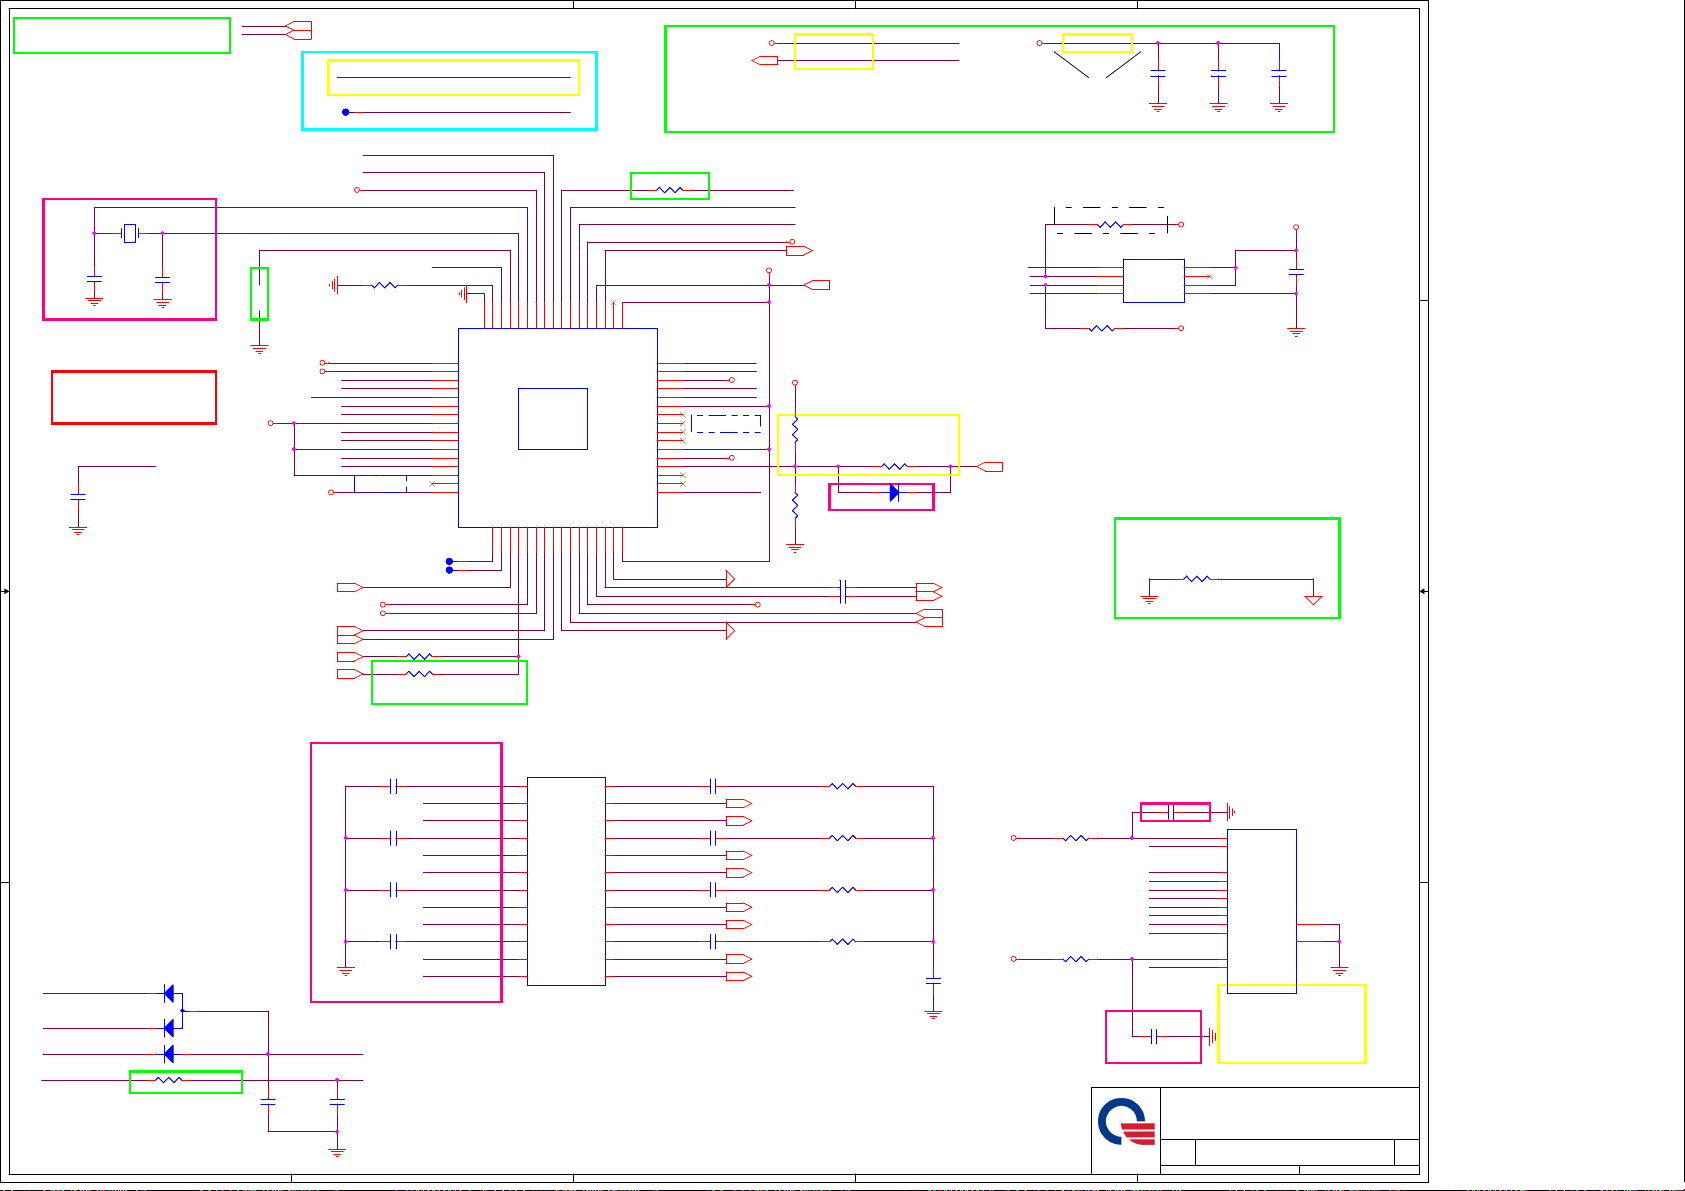Image resolution: width=1685 pixels, height=1191 pixels.
Task: Select the capacitor in the thin pink box
Action: (x=1171, y=812)
